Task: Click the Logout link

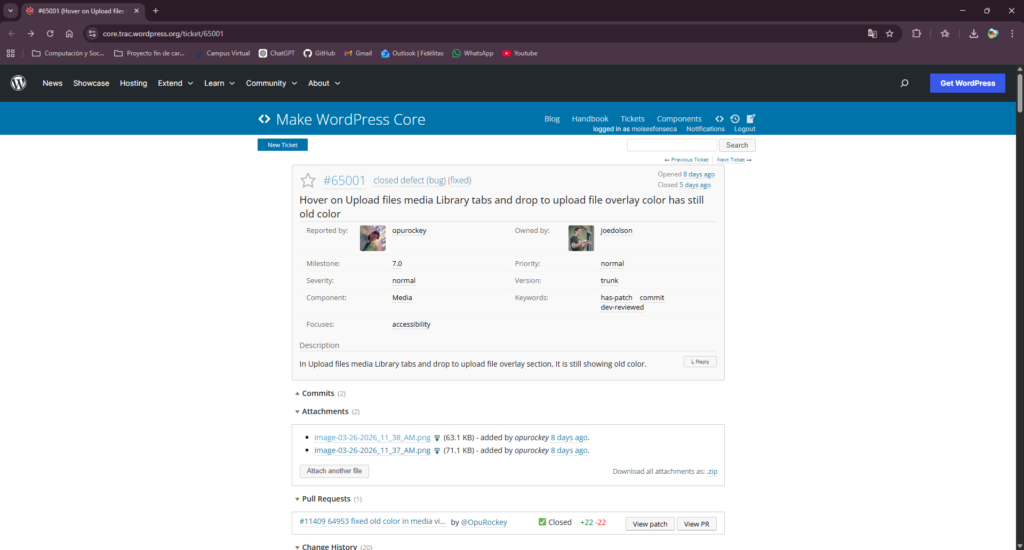Action: [744, 129]
